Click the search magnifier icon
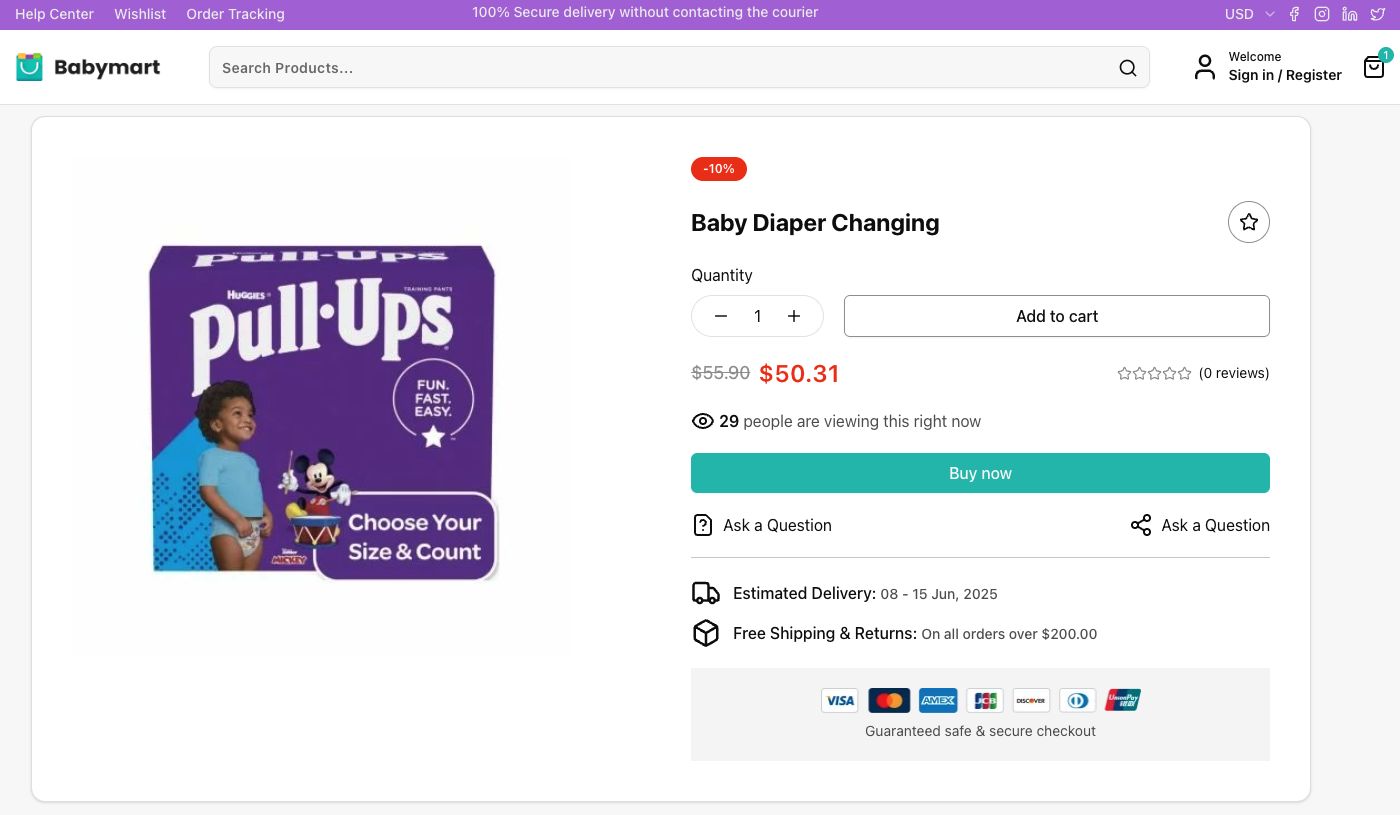The image size is (1400, 815). [x=1127, y=68]
